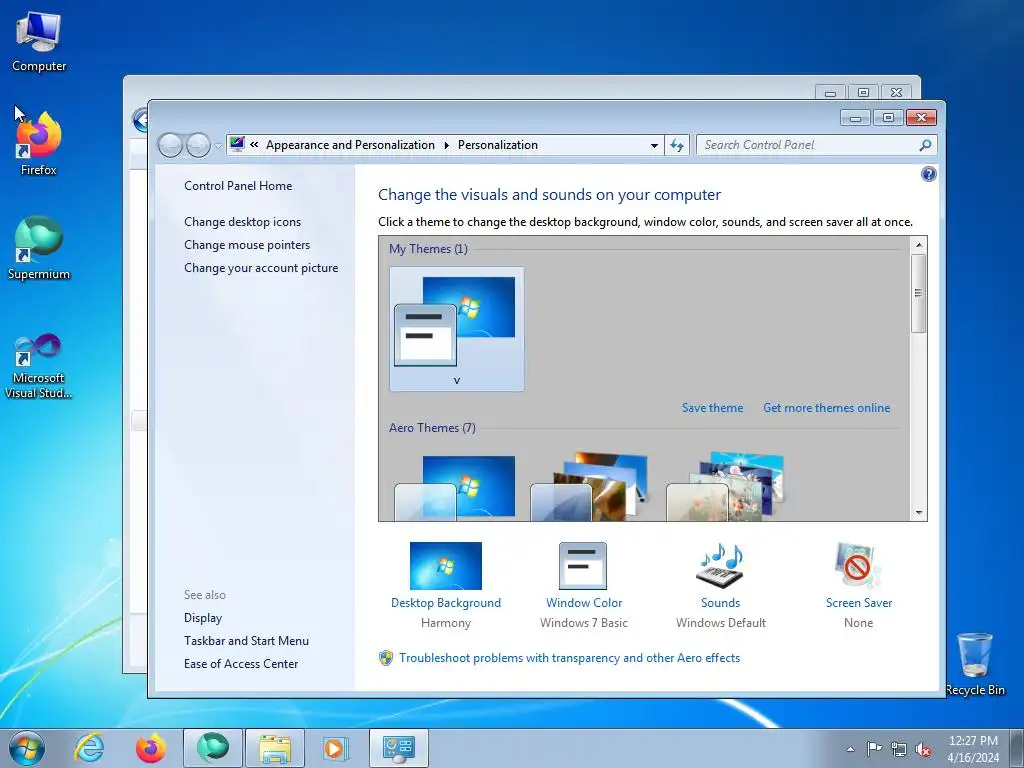Viewport: 1024px width, 768px height.
Task: Open the Windows Start orb
Action: (x=27, y=748)
